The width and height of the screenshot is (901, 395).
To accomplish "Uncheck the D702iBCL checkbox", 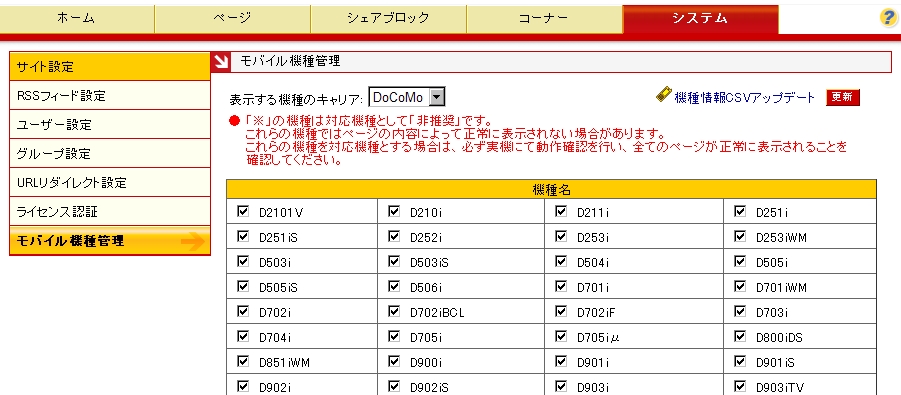I will 394,311.
